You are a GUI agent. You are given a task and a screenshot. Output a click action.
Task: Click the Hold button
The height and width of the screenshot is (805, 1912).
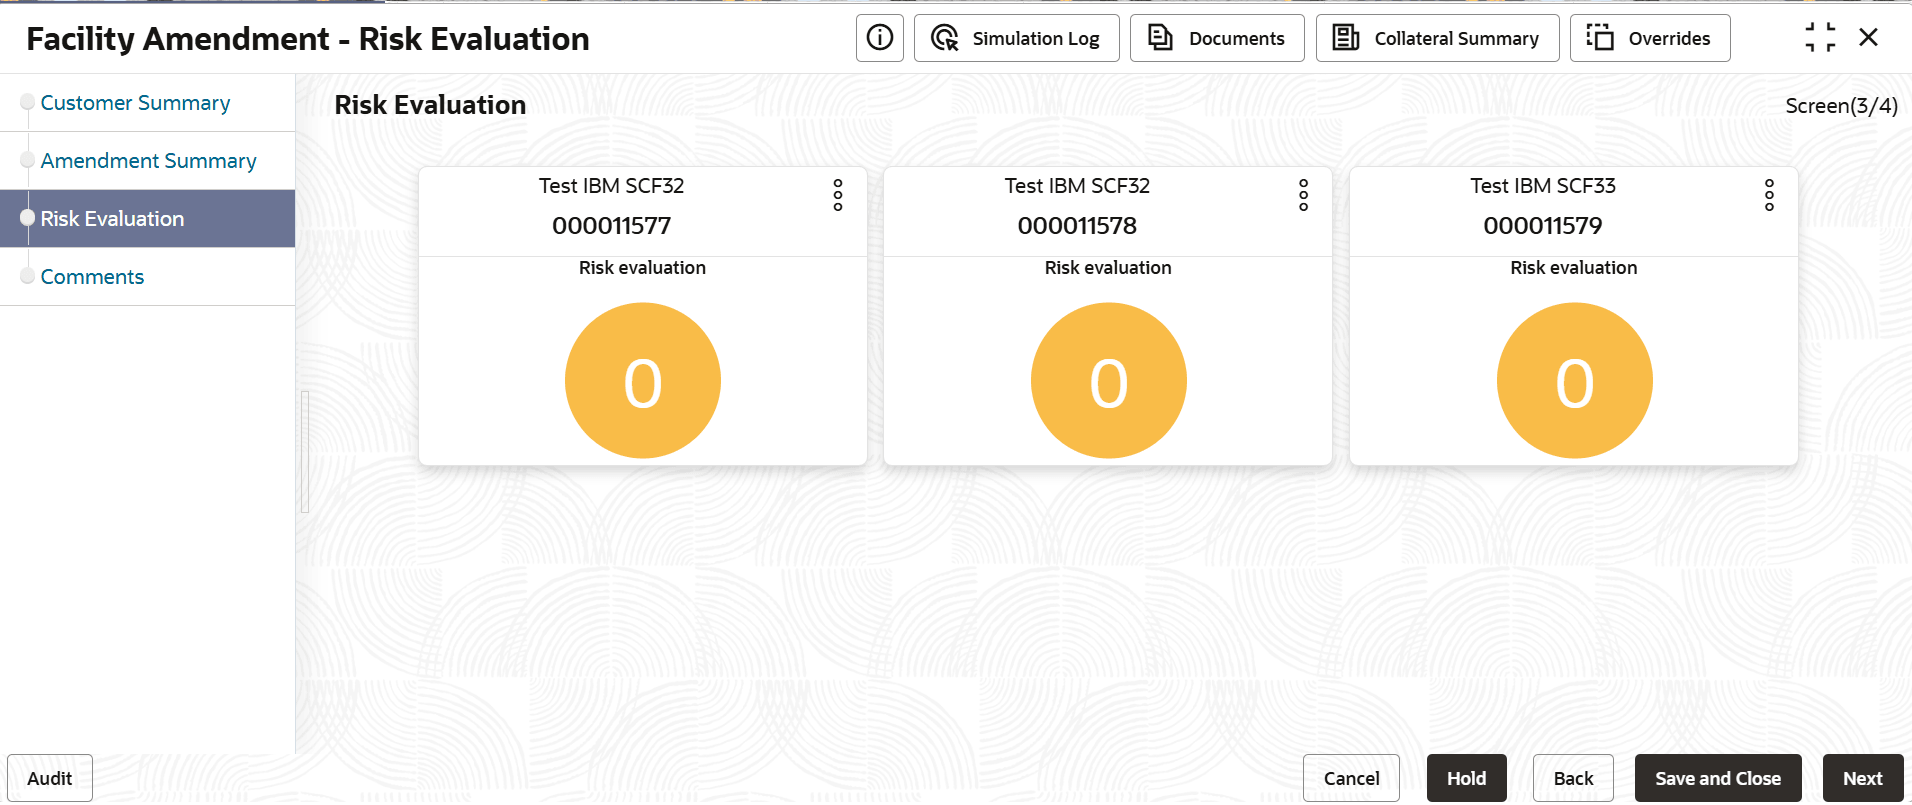coord(1466,778)
